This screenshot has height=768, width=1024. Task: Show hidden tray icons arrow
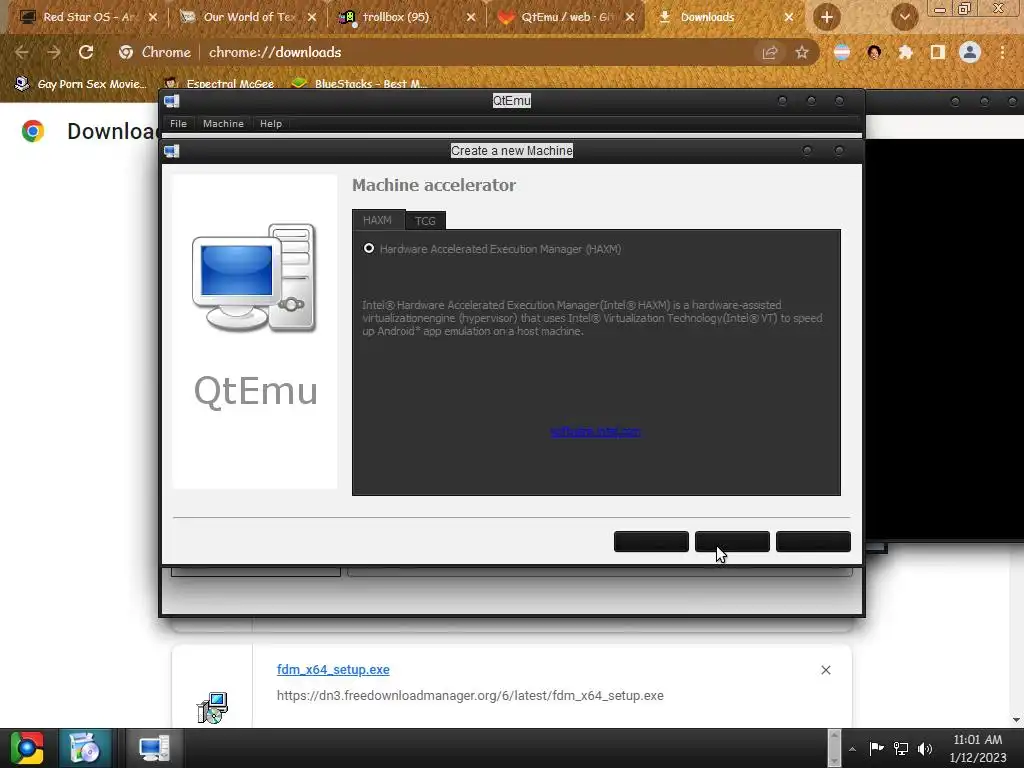(x=852, y=749)
